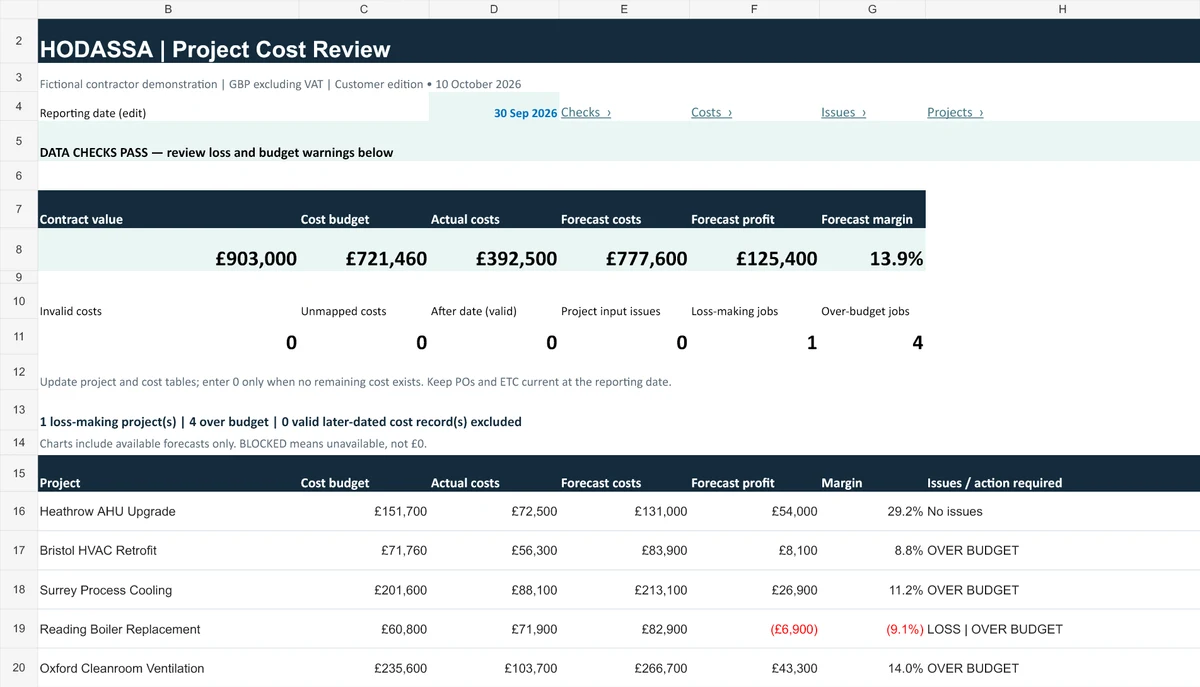Open the Projects link

tap(955, 112)
